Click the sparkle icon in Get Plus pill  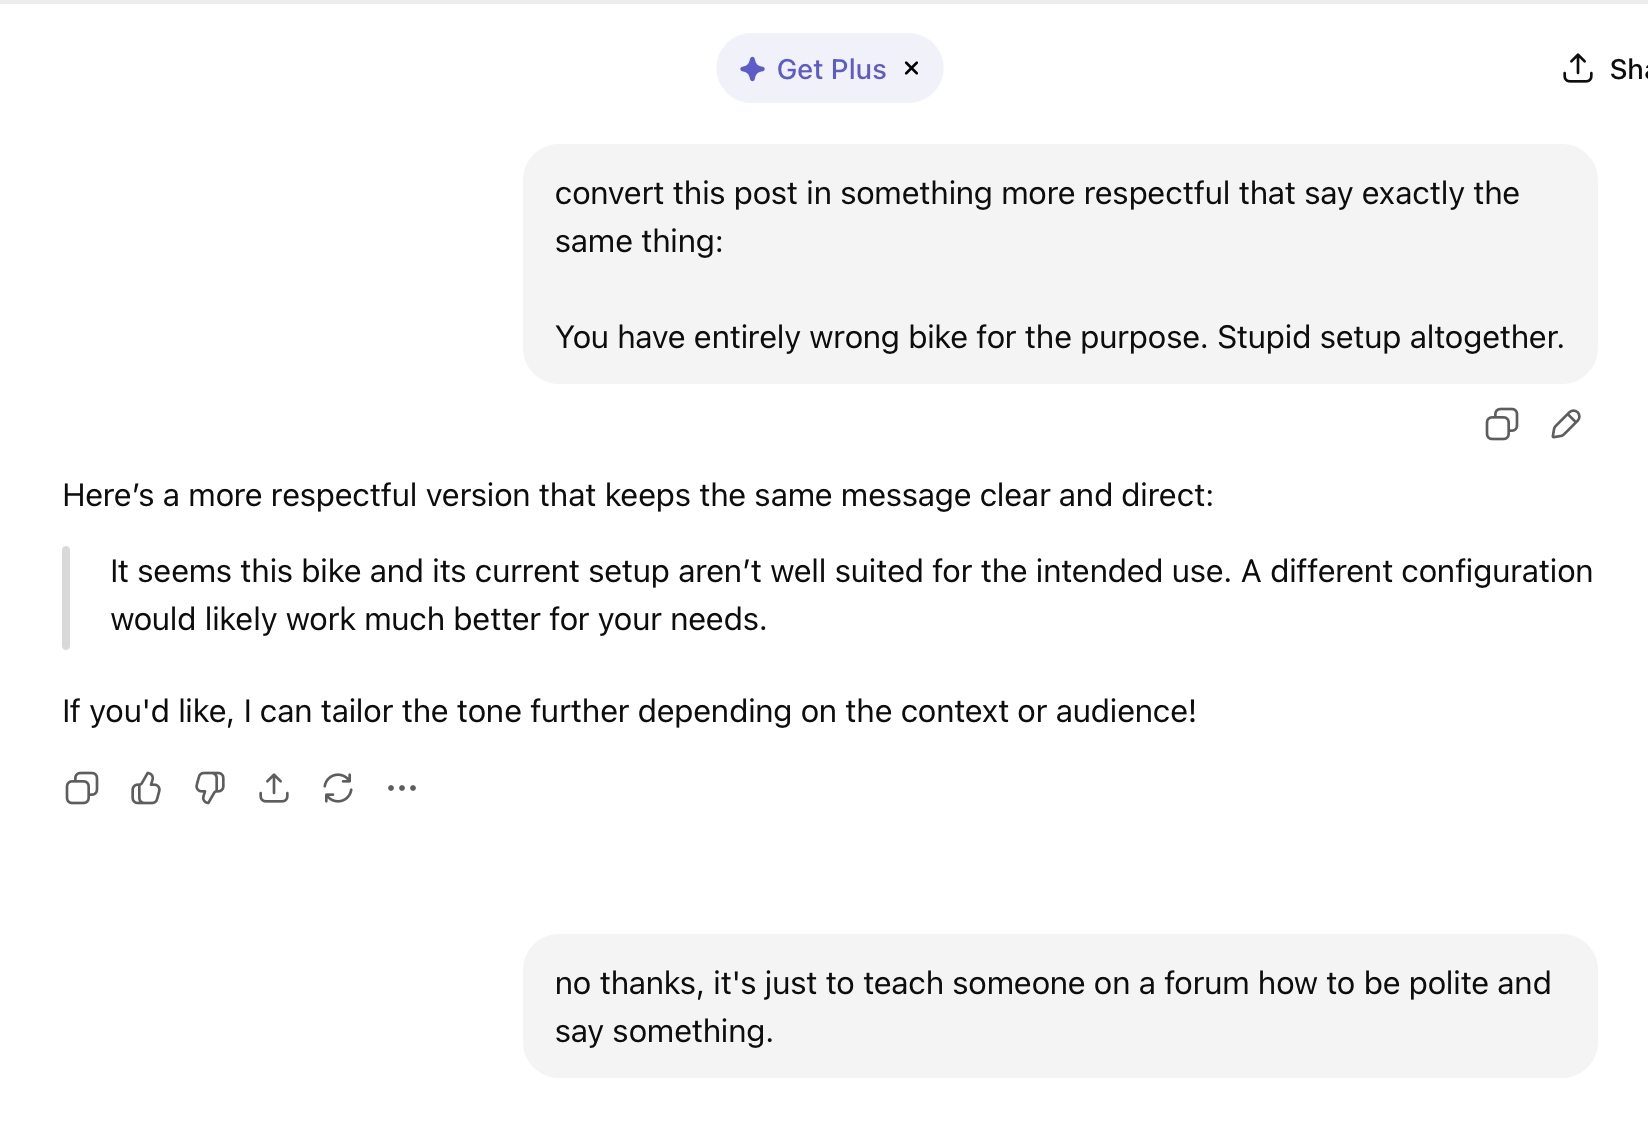pyautogui.click(x=752, y=69)
